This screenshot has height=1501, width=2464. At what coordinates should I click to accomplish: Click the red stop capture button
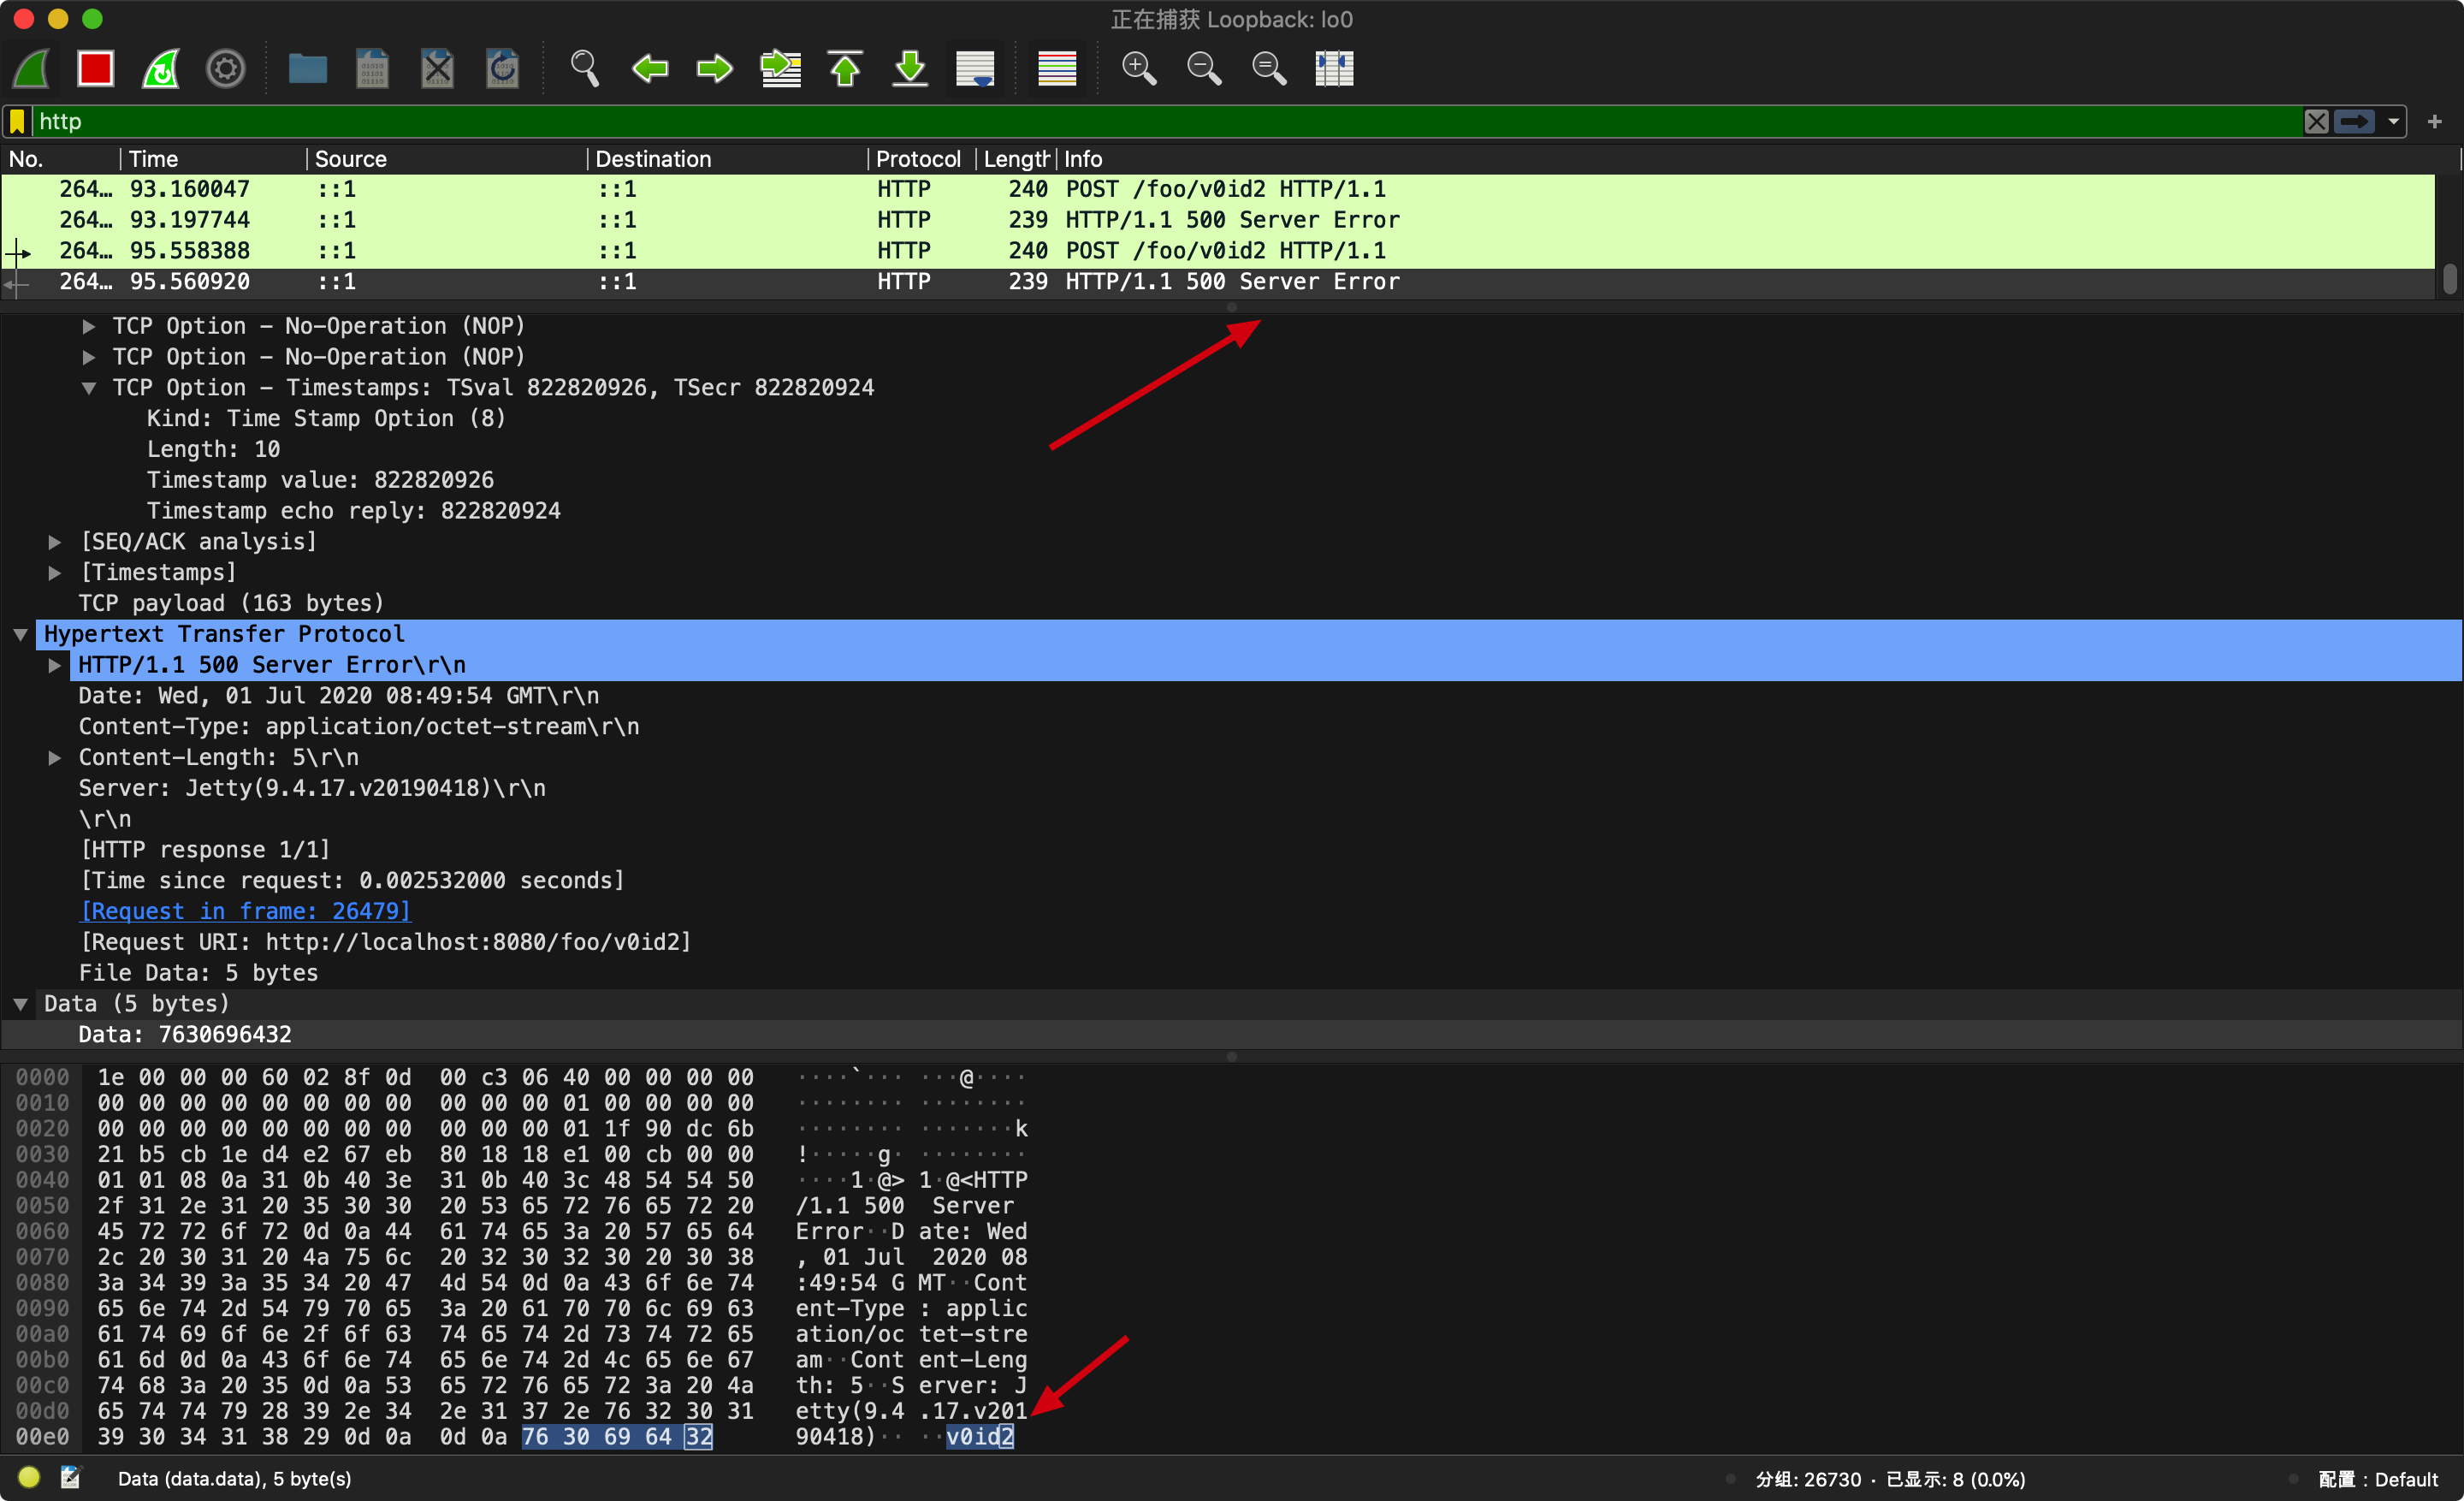[x=96, y=69]
